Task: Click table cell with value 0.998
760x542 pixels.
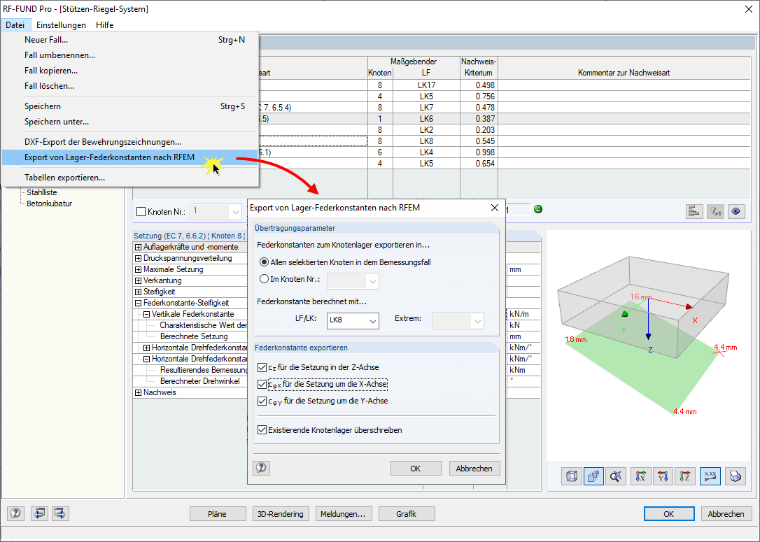Action: tap(479, 152)
